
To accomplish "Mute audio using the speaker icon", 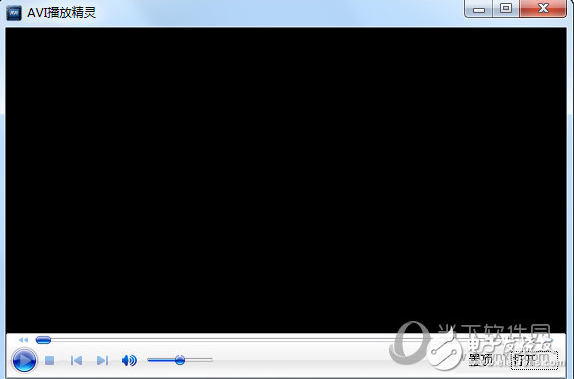I will 129,360.
